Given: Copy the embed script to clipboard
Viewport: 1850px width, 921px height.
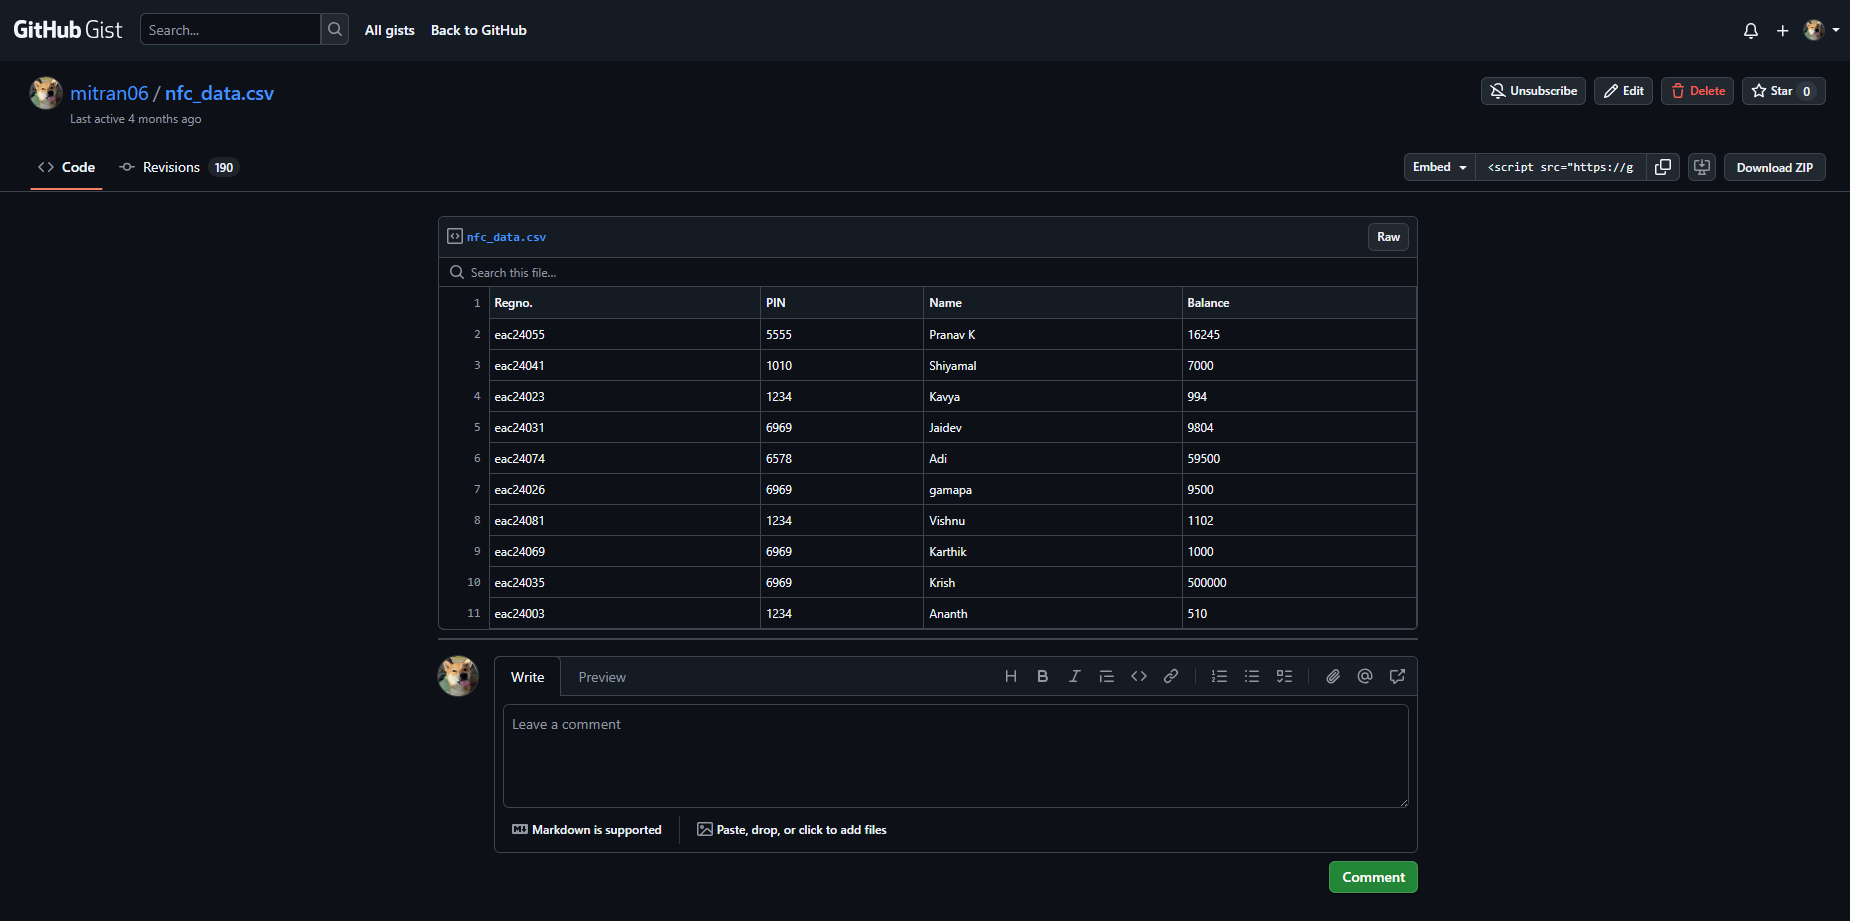Looking at the screenshot, I should [x=1663, y=167].
